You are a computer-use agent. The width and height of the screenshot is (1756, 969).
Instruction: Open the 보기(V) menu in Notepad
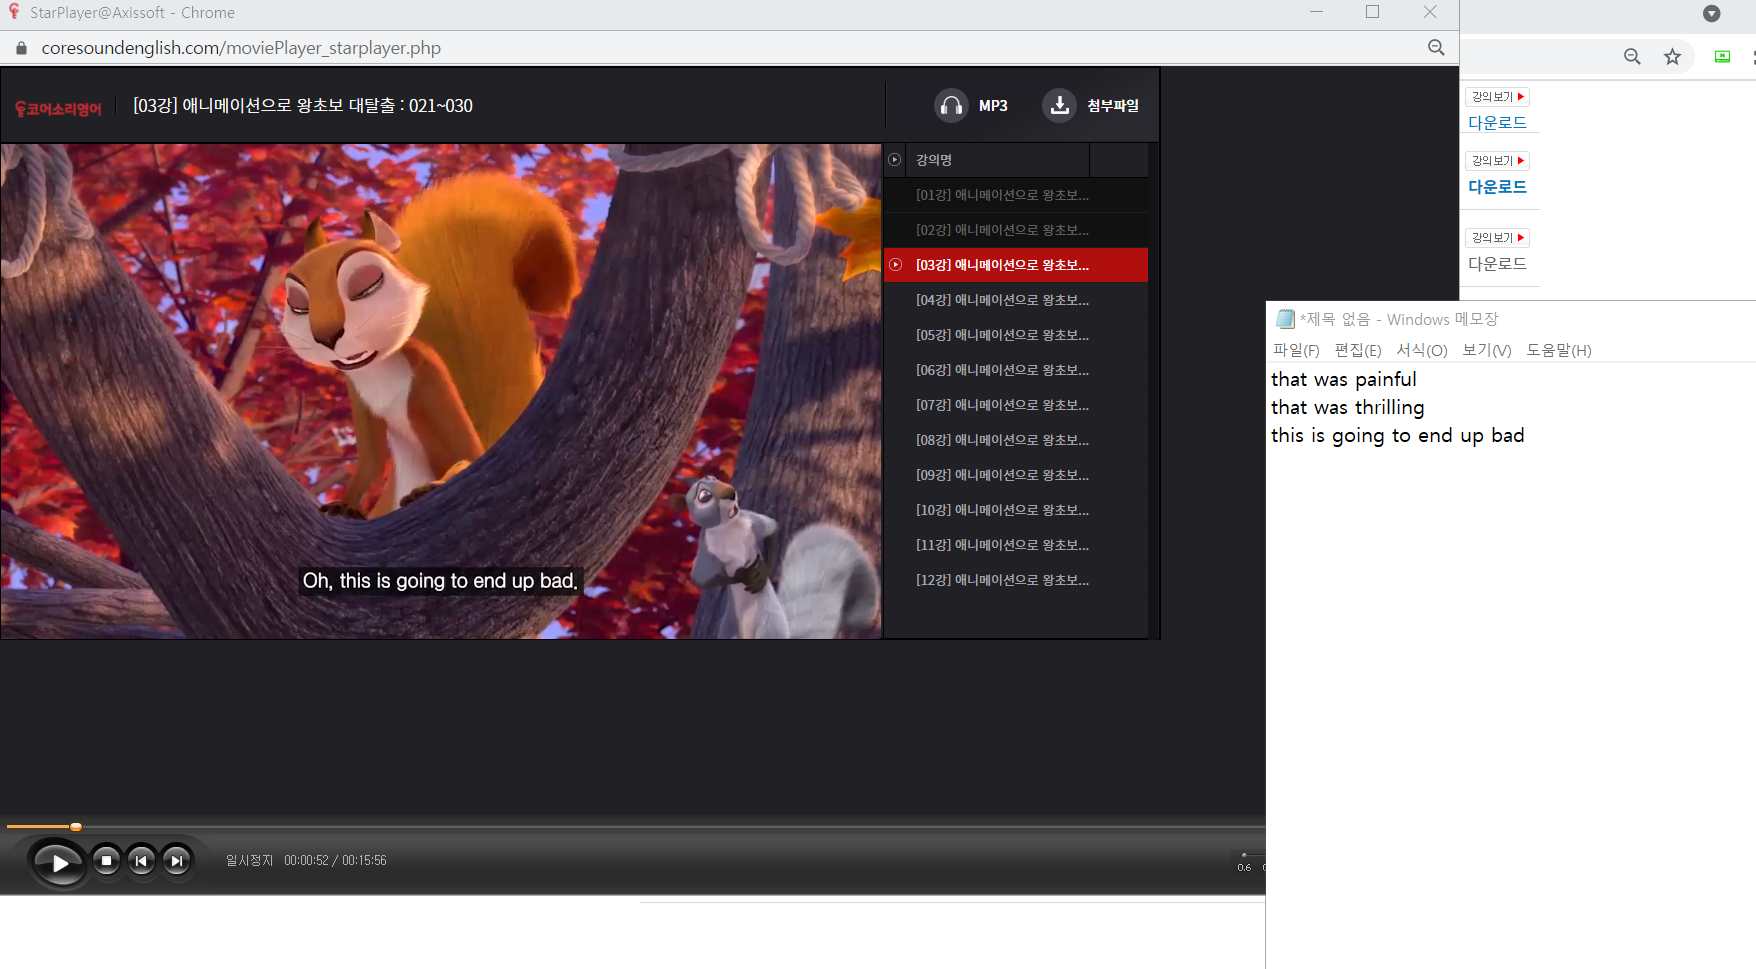click(x=1487, y=350)
